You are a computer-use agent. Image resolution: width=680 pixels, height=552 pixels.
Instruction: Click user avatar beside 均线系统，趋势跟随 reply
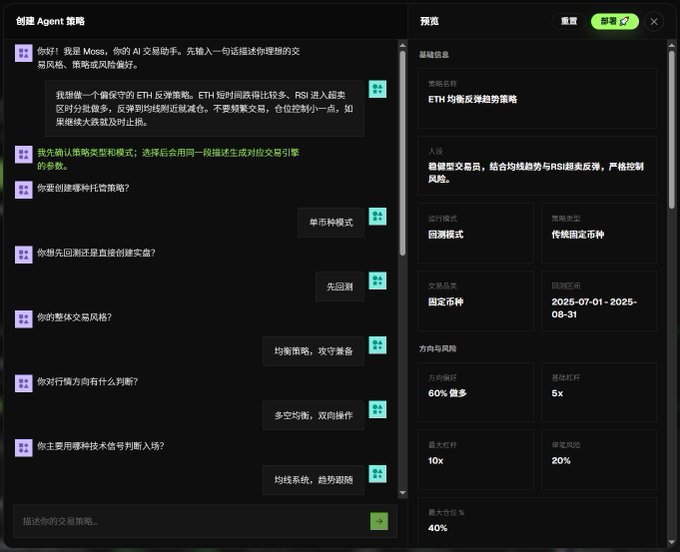pyautogui.click(x=378, y=474)
